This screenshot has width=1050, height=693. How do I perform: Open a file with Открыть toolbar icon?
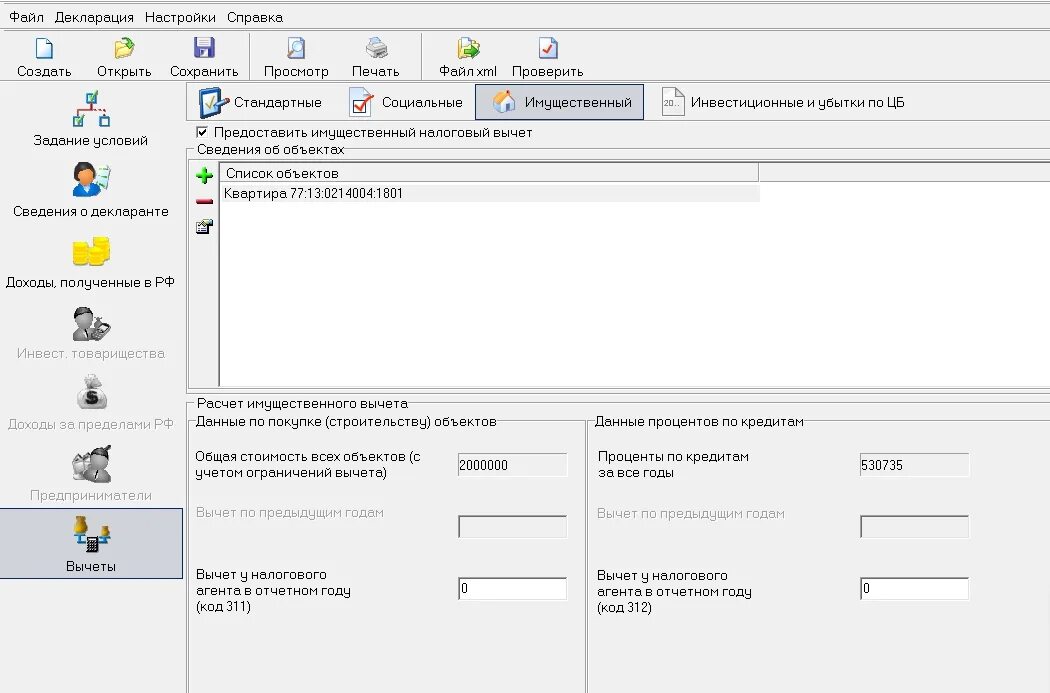tap(124, 48)
